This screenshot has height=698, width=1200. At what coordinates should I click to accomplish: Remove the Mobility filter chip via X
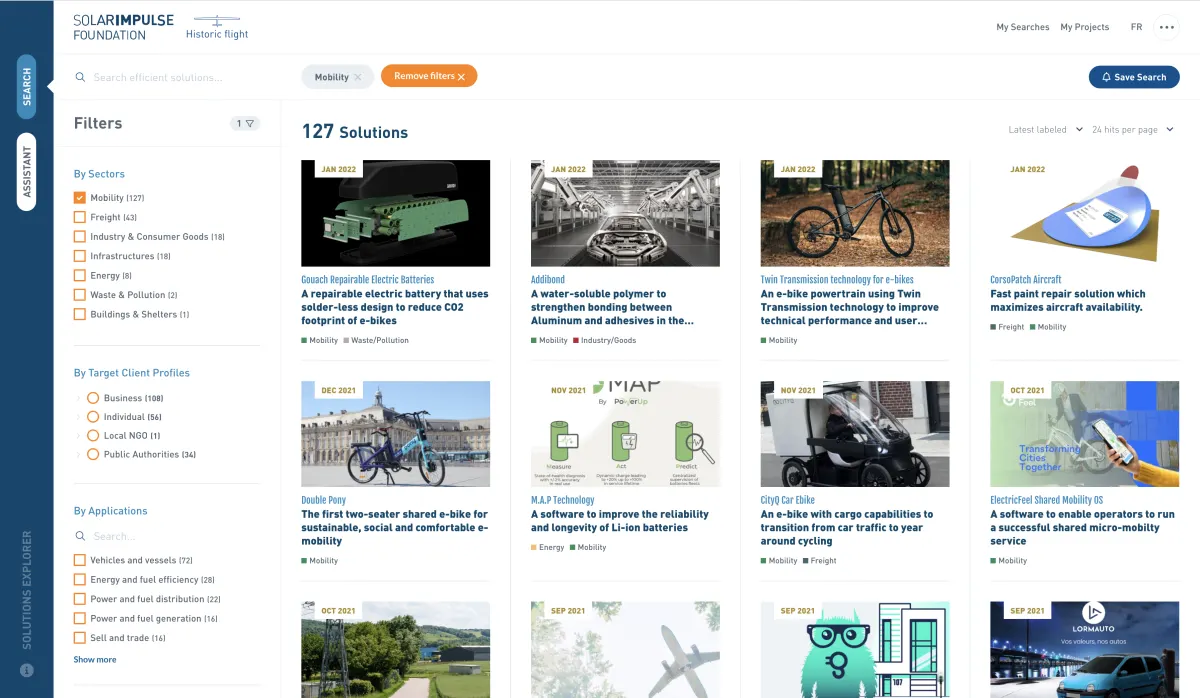tap(358, 77)
